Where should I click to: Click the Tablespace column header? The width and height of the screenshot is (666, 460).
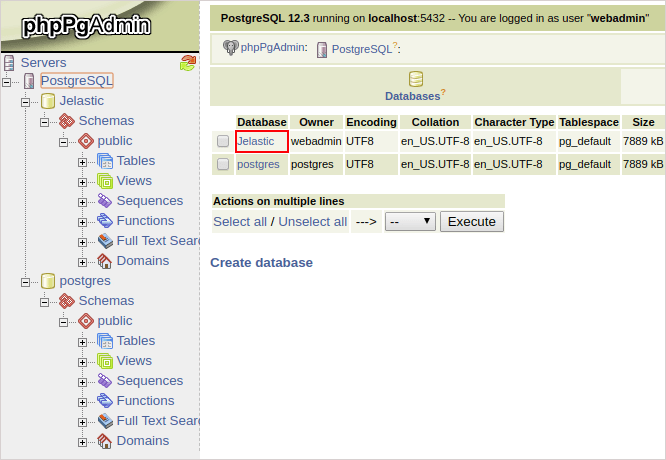(589, 122)
